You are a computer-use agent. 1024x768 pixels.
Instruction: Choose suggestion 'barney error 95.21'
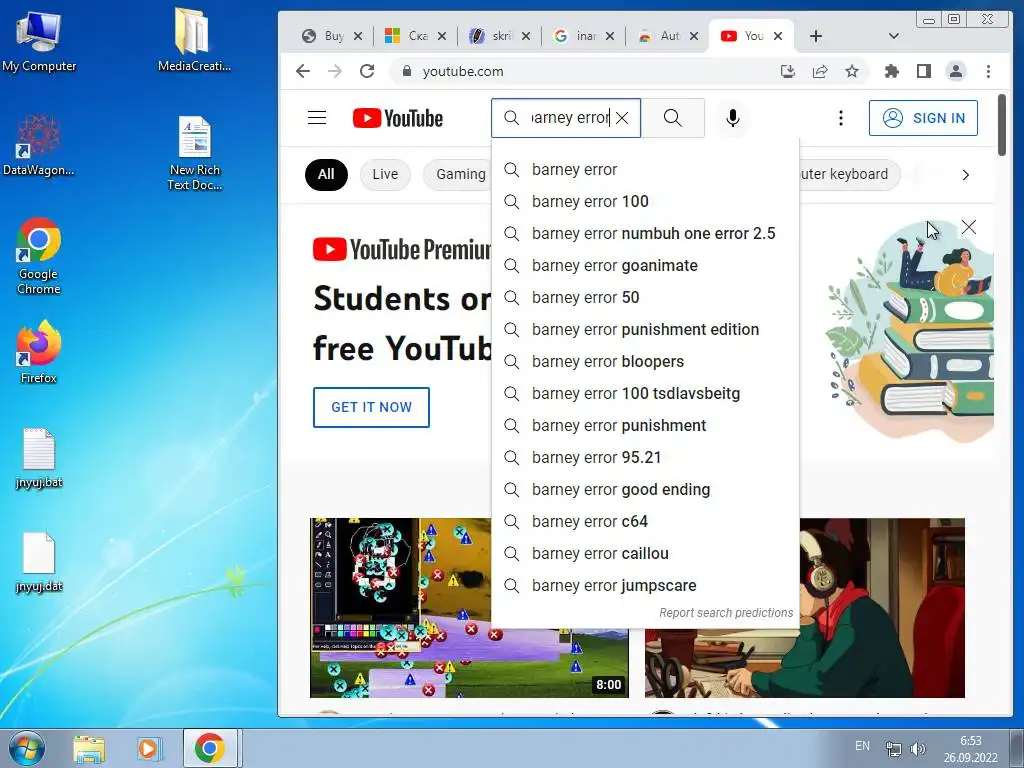coord(645,458)
